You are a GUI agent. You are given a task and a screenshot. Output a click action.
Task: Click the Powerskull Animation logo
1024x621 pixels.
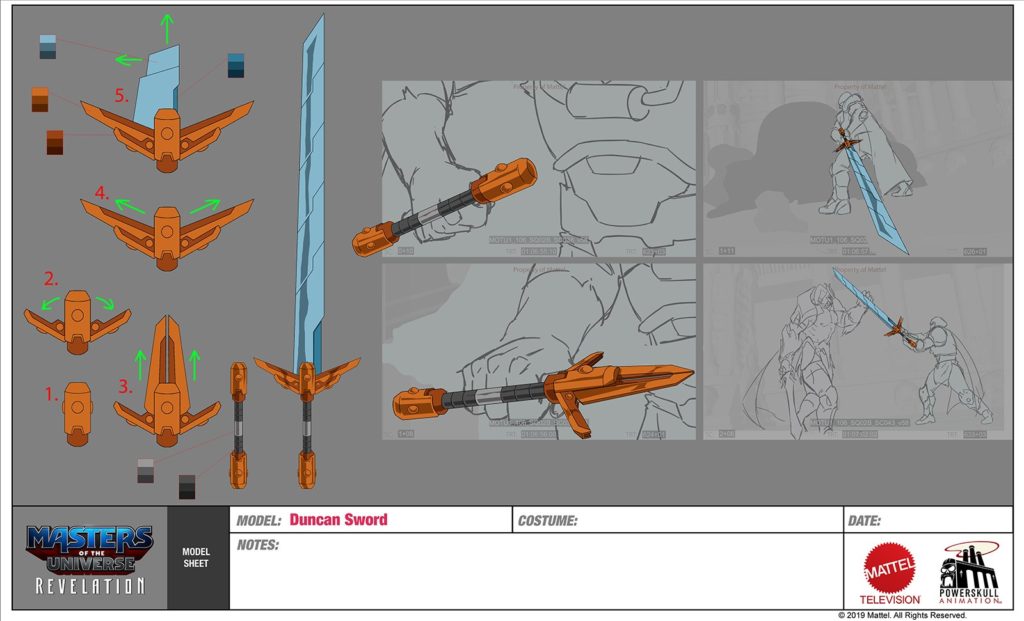pos(969,573)
